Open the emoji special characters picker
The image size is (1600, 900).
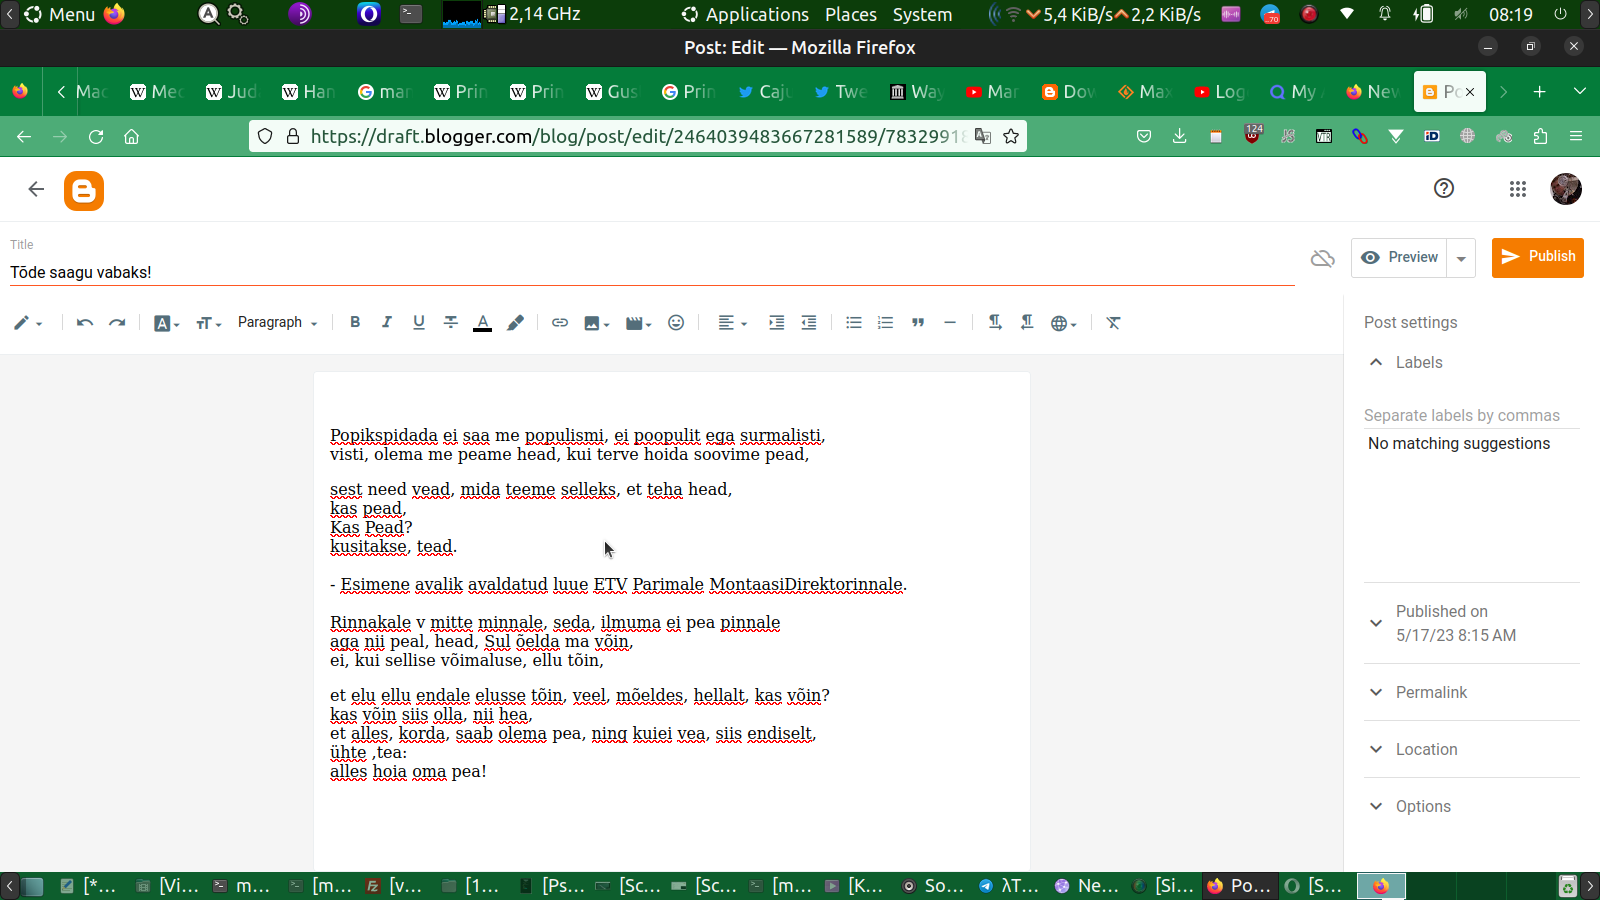(x=676, y=323)
